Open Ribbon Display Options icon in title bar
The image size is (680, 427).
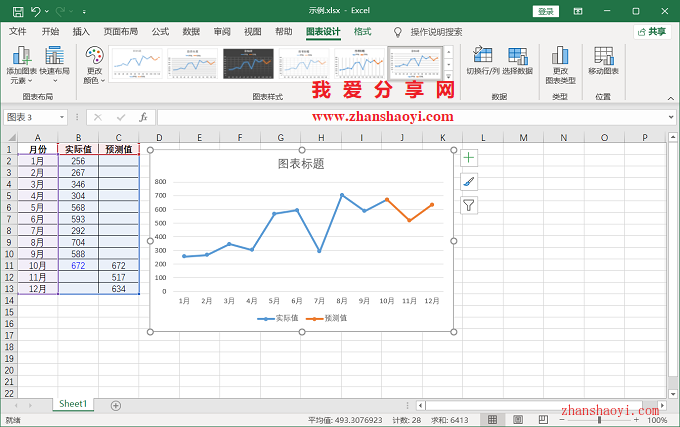(578, 11)
